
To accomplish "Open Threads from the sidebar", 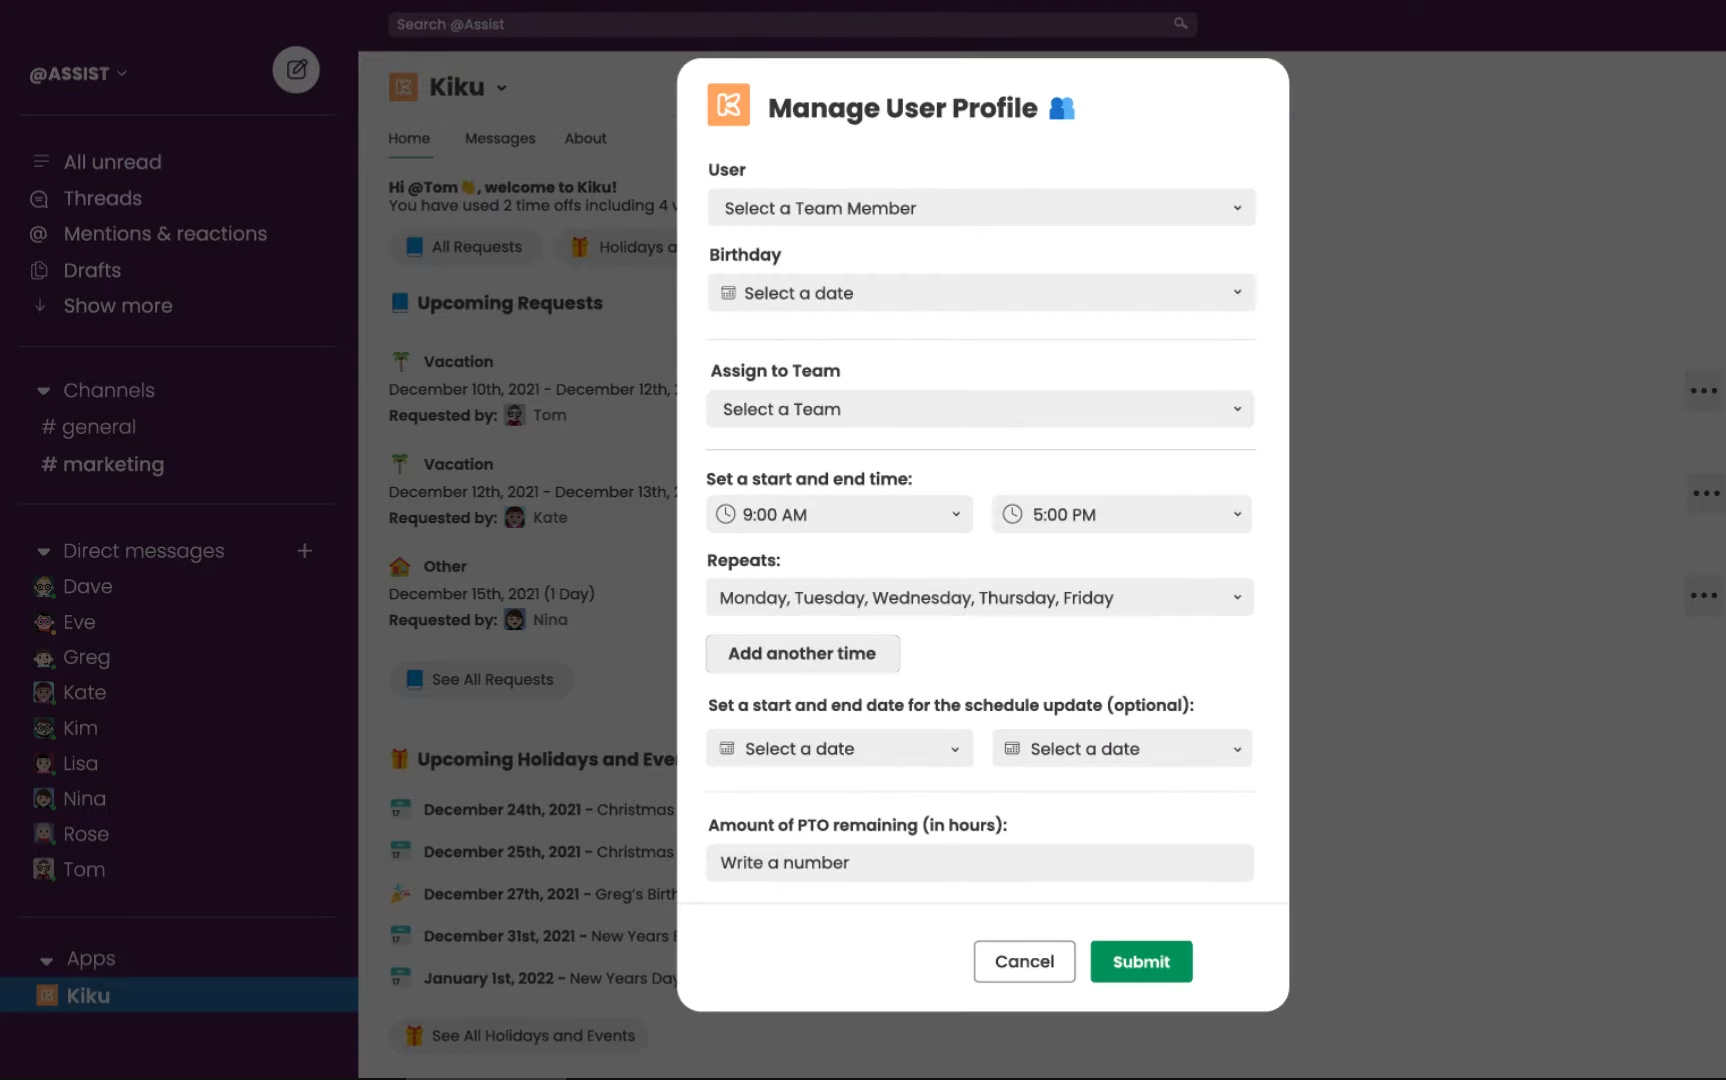I will tap(102, 198).
